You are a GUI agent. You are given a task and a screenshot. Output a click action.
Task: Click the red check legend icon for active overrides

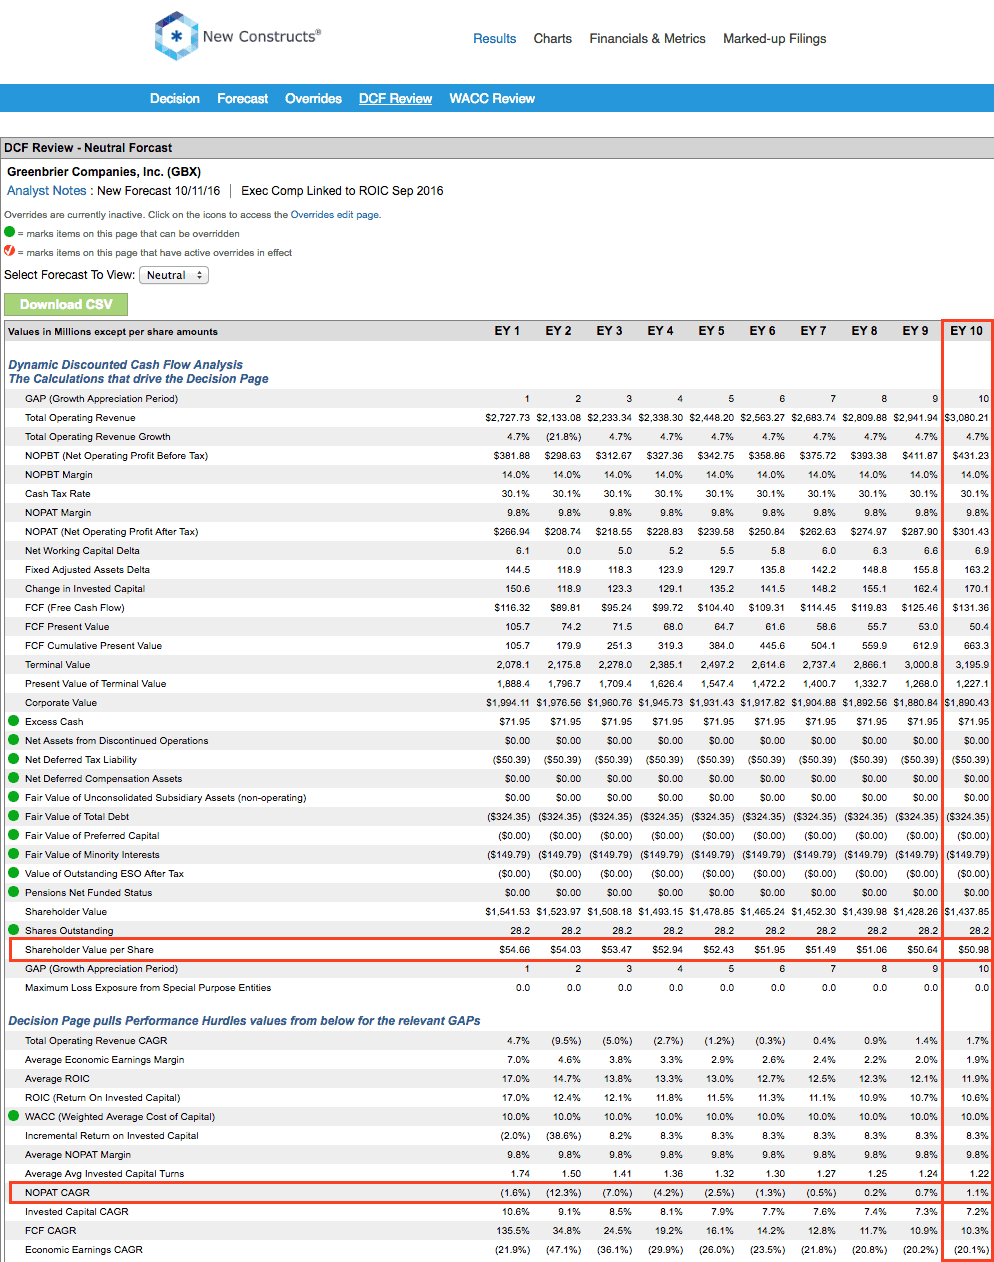pos(10,251)
